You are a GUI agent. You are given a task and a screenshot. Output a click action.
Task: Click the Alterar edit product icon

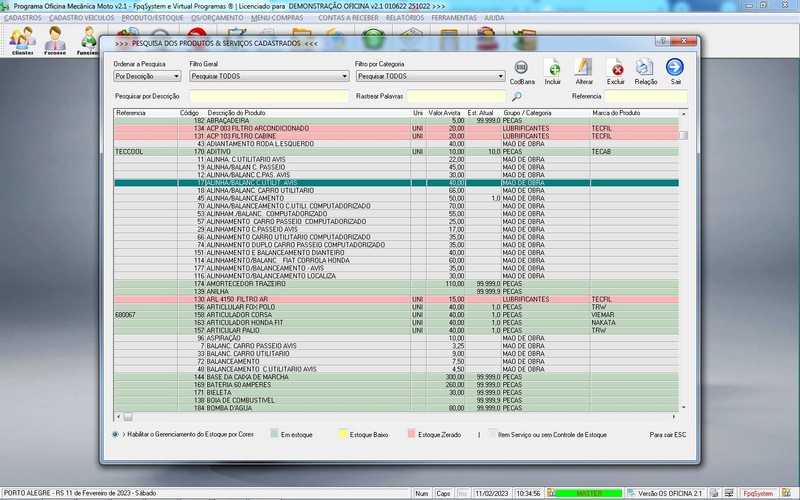584,67
